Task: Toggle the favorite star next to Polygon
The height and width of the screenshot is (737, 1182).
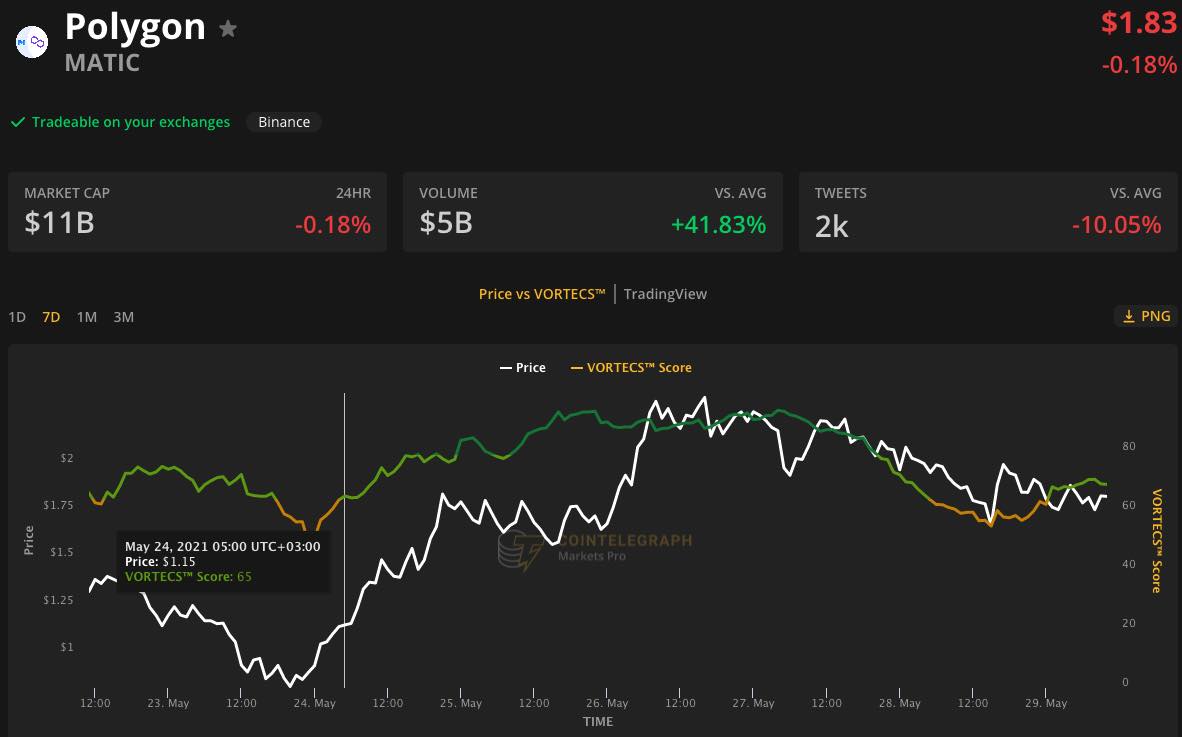Action: [x=228, y=29]
